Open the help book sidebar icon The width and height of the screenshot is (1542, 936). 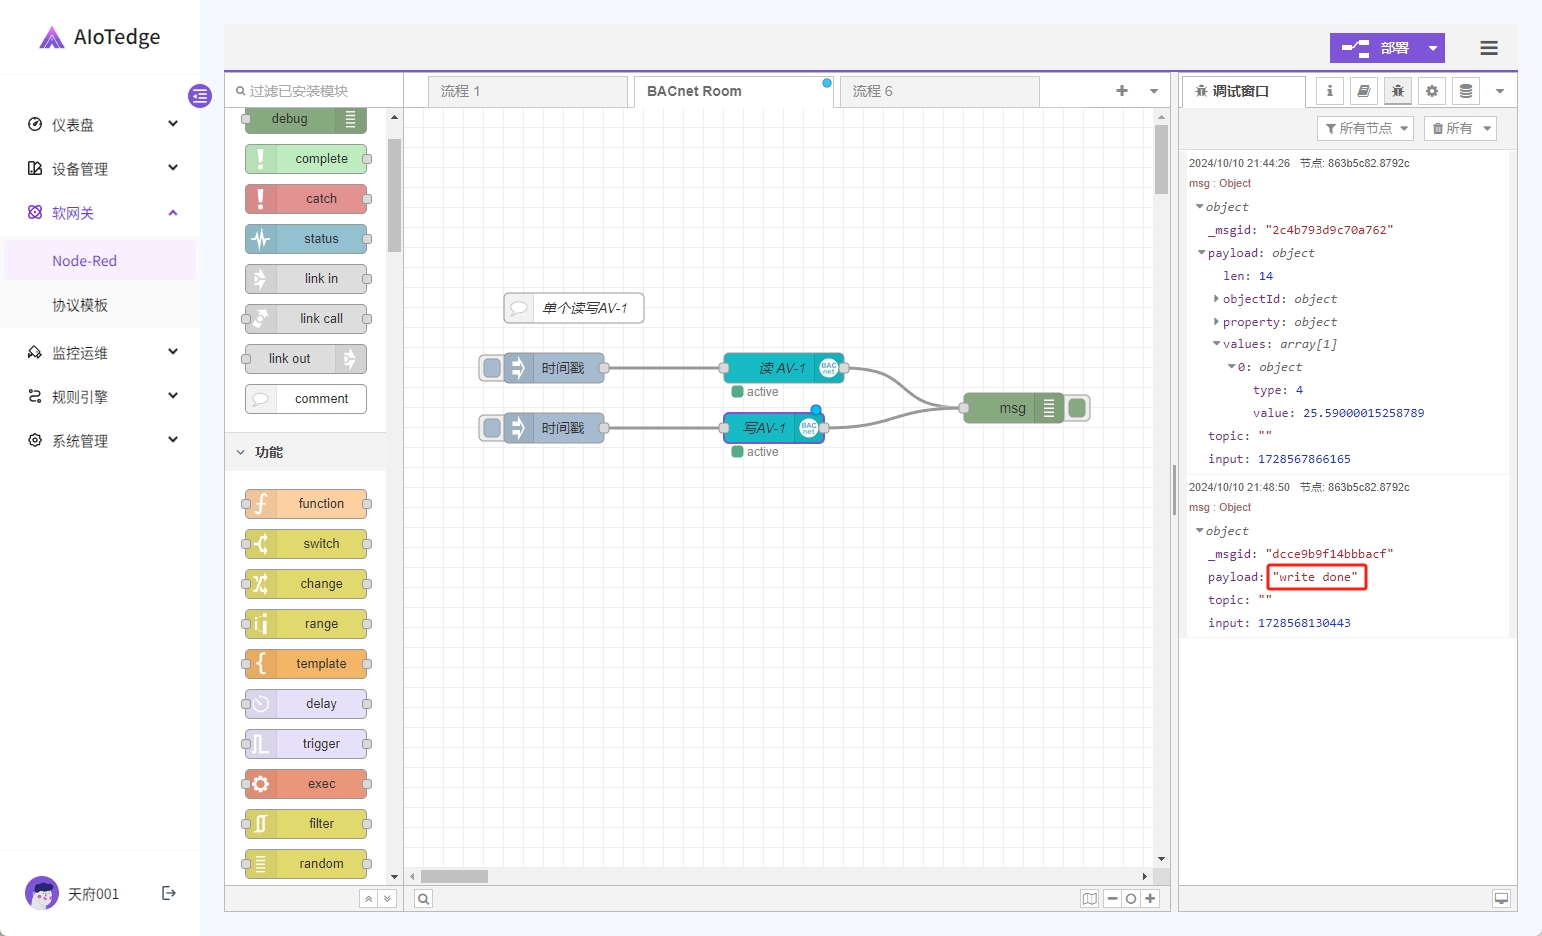[1363, 91]
